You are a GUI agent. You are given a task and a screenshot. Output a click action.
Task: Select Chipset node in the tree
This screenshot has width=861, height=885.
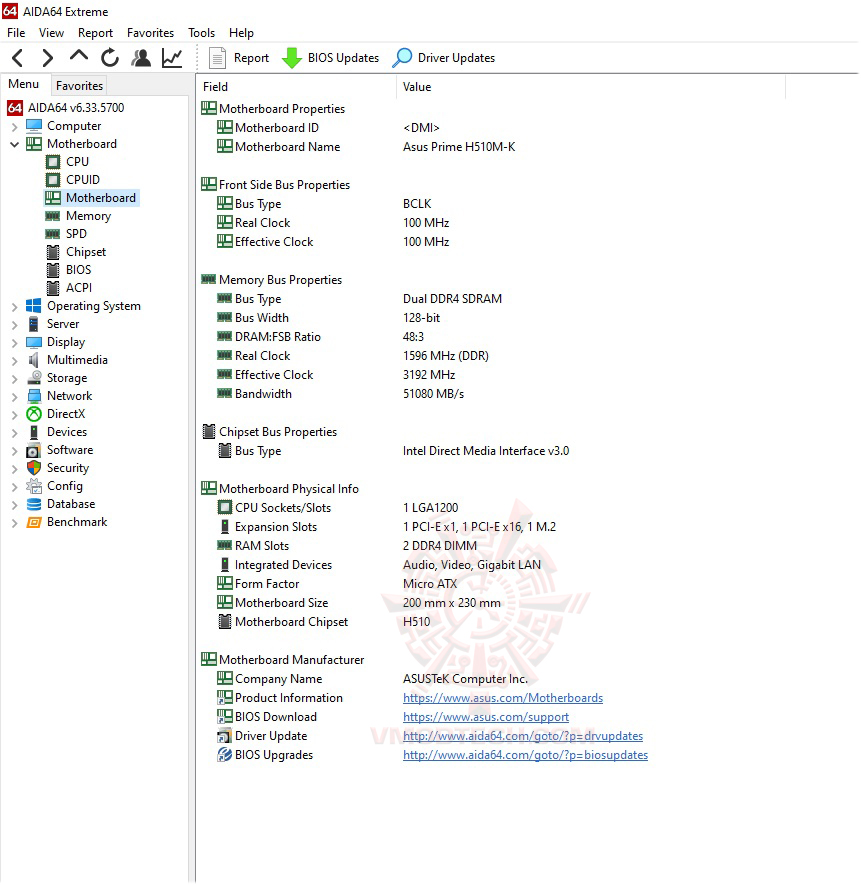[86, 252]
